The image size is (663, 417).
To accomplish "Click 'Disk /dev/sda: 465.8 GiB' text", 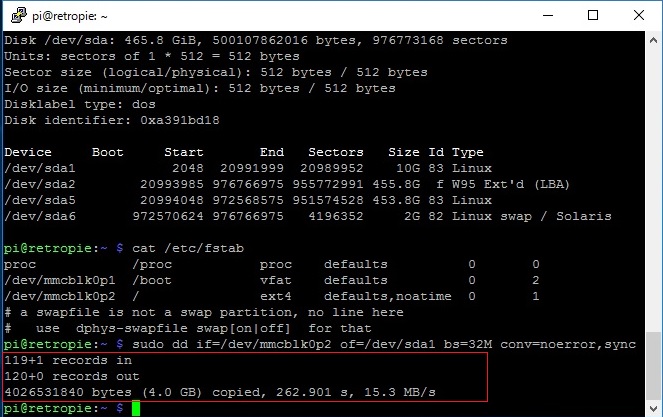I will [100, 40].
